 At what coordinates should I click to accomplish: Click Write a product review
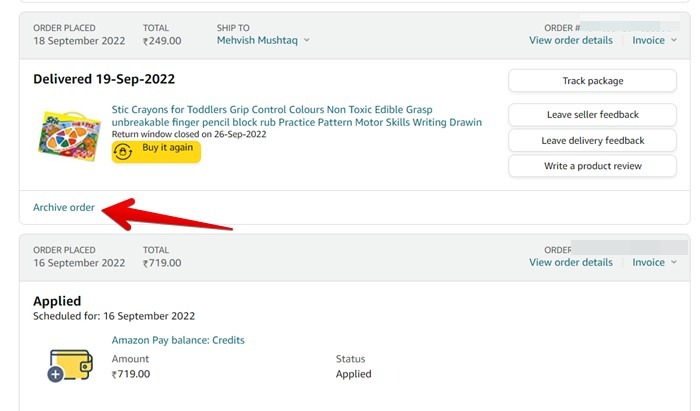pos(592,166)
